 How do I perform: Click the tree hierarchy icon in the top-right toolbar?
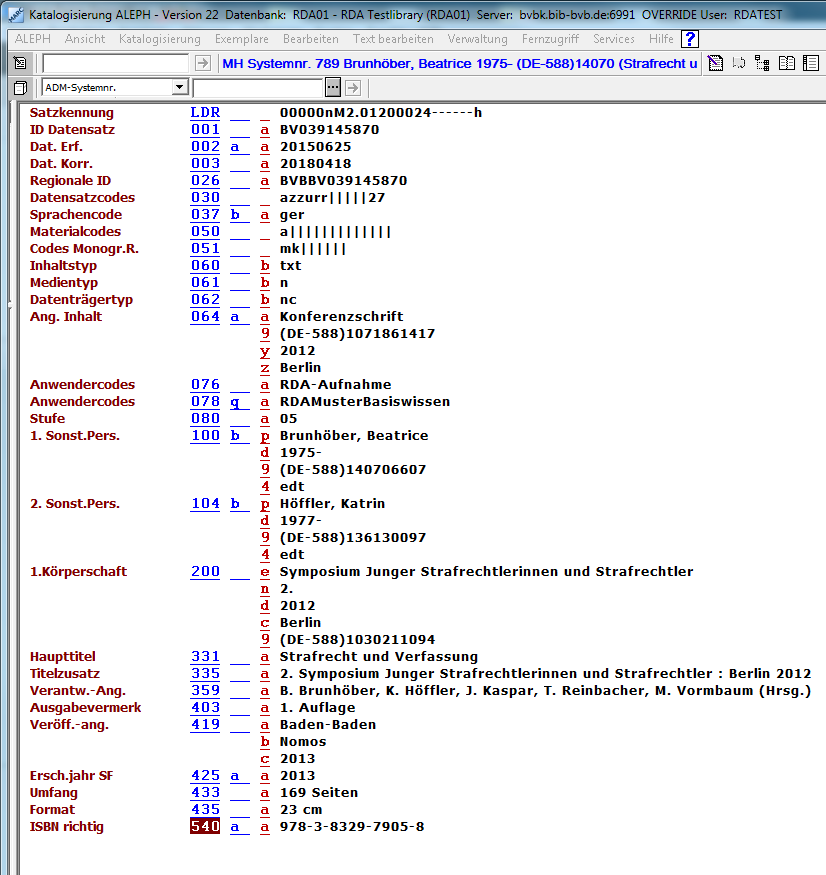763,63
